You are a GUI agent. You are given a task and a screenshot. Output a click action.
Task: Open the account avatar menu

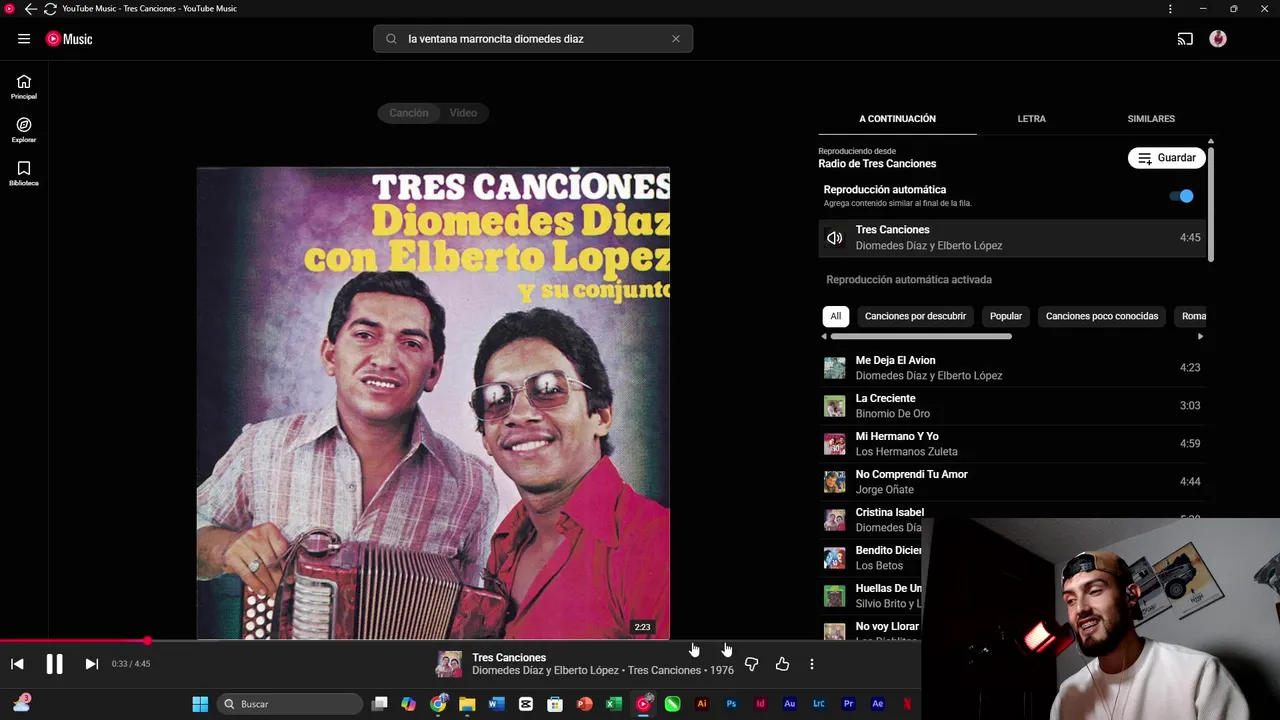click(1218, 39)
